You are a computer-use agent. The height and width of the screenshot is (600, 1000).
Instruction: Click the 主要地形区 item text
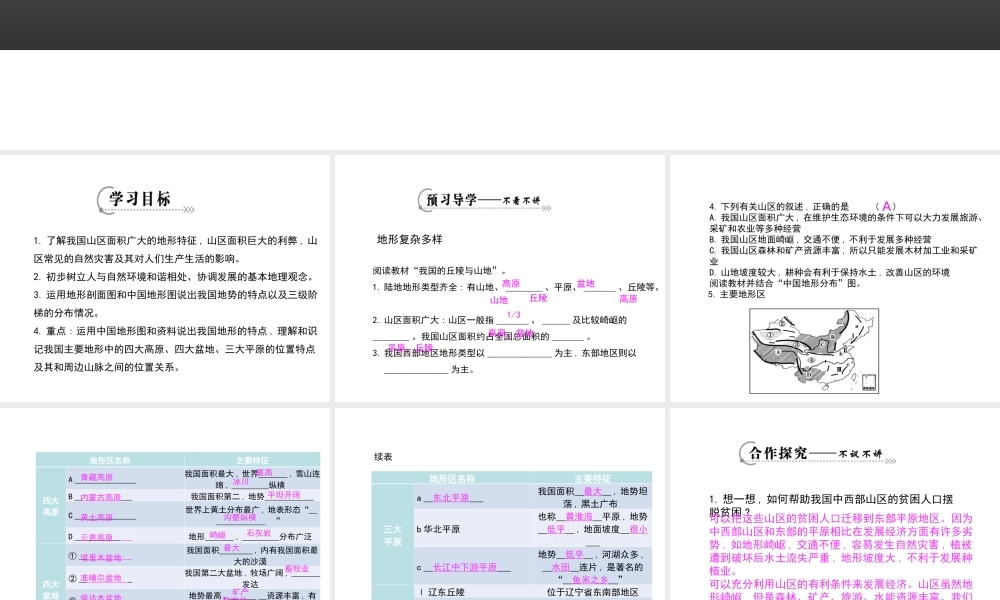click(740, 294)
